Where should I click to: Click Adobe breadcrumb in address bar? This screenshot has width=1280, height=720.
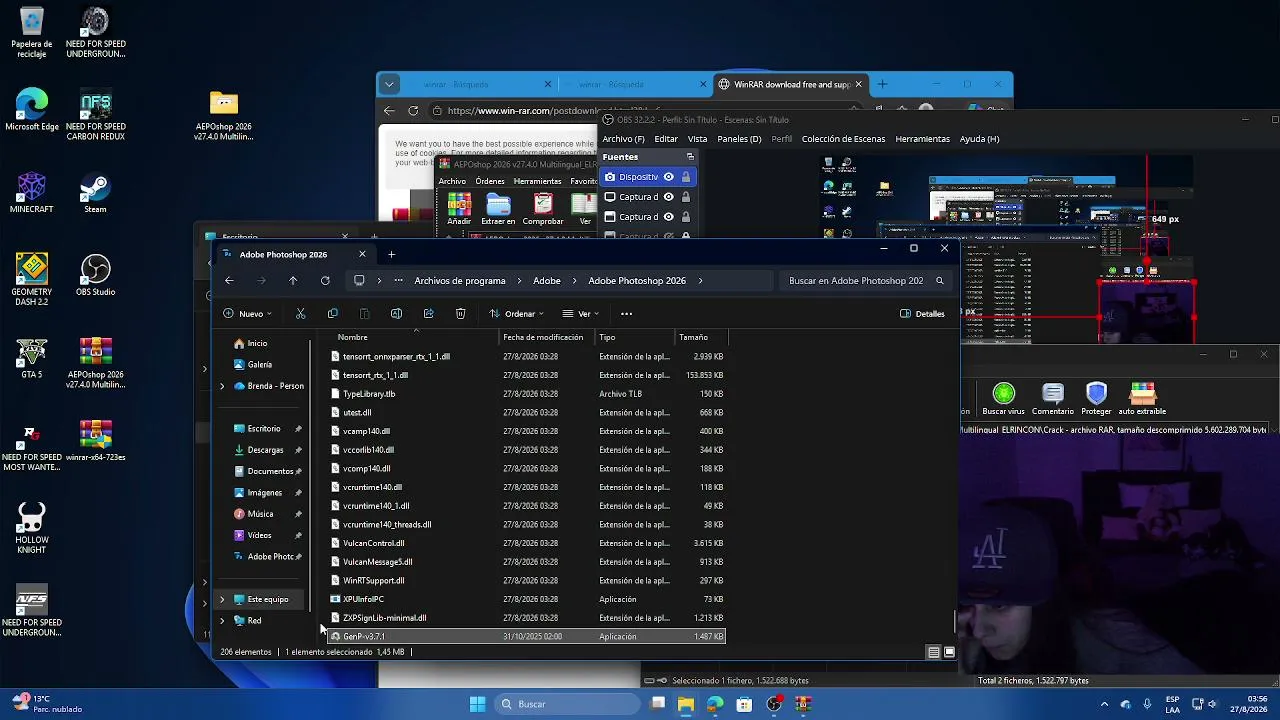(x=547, y=281)
